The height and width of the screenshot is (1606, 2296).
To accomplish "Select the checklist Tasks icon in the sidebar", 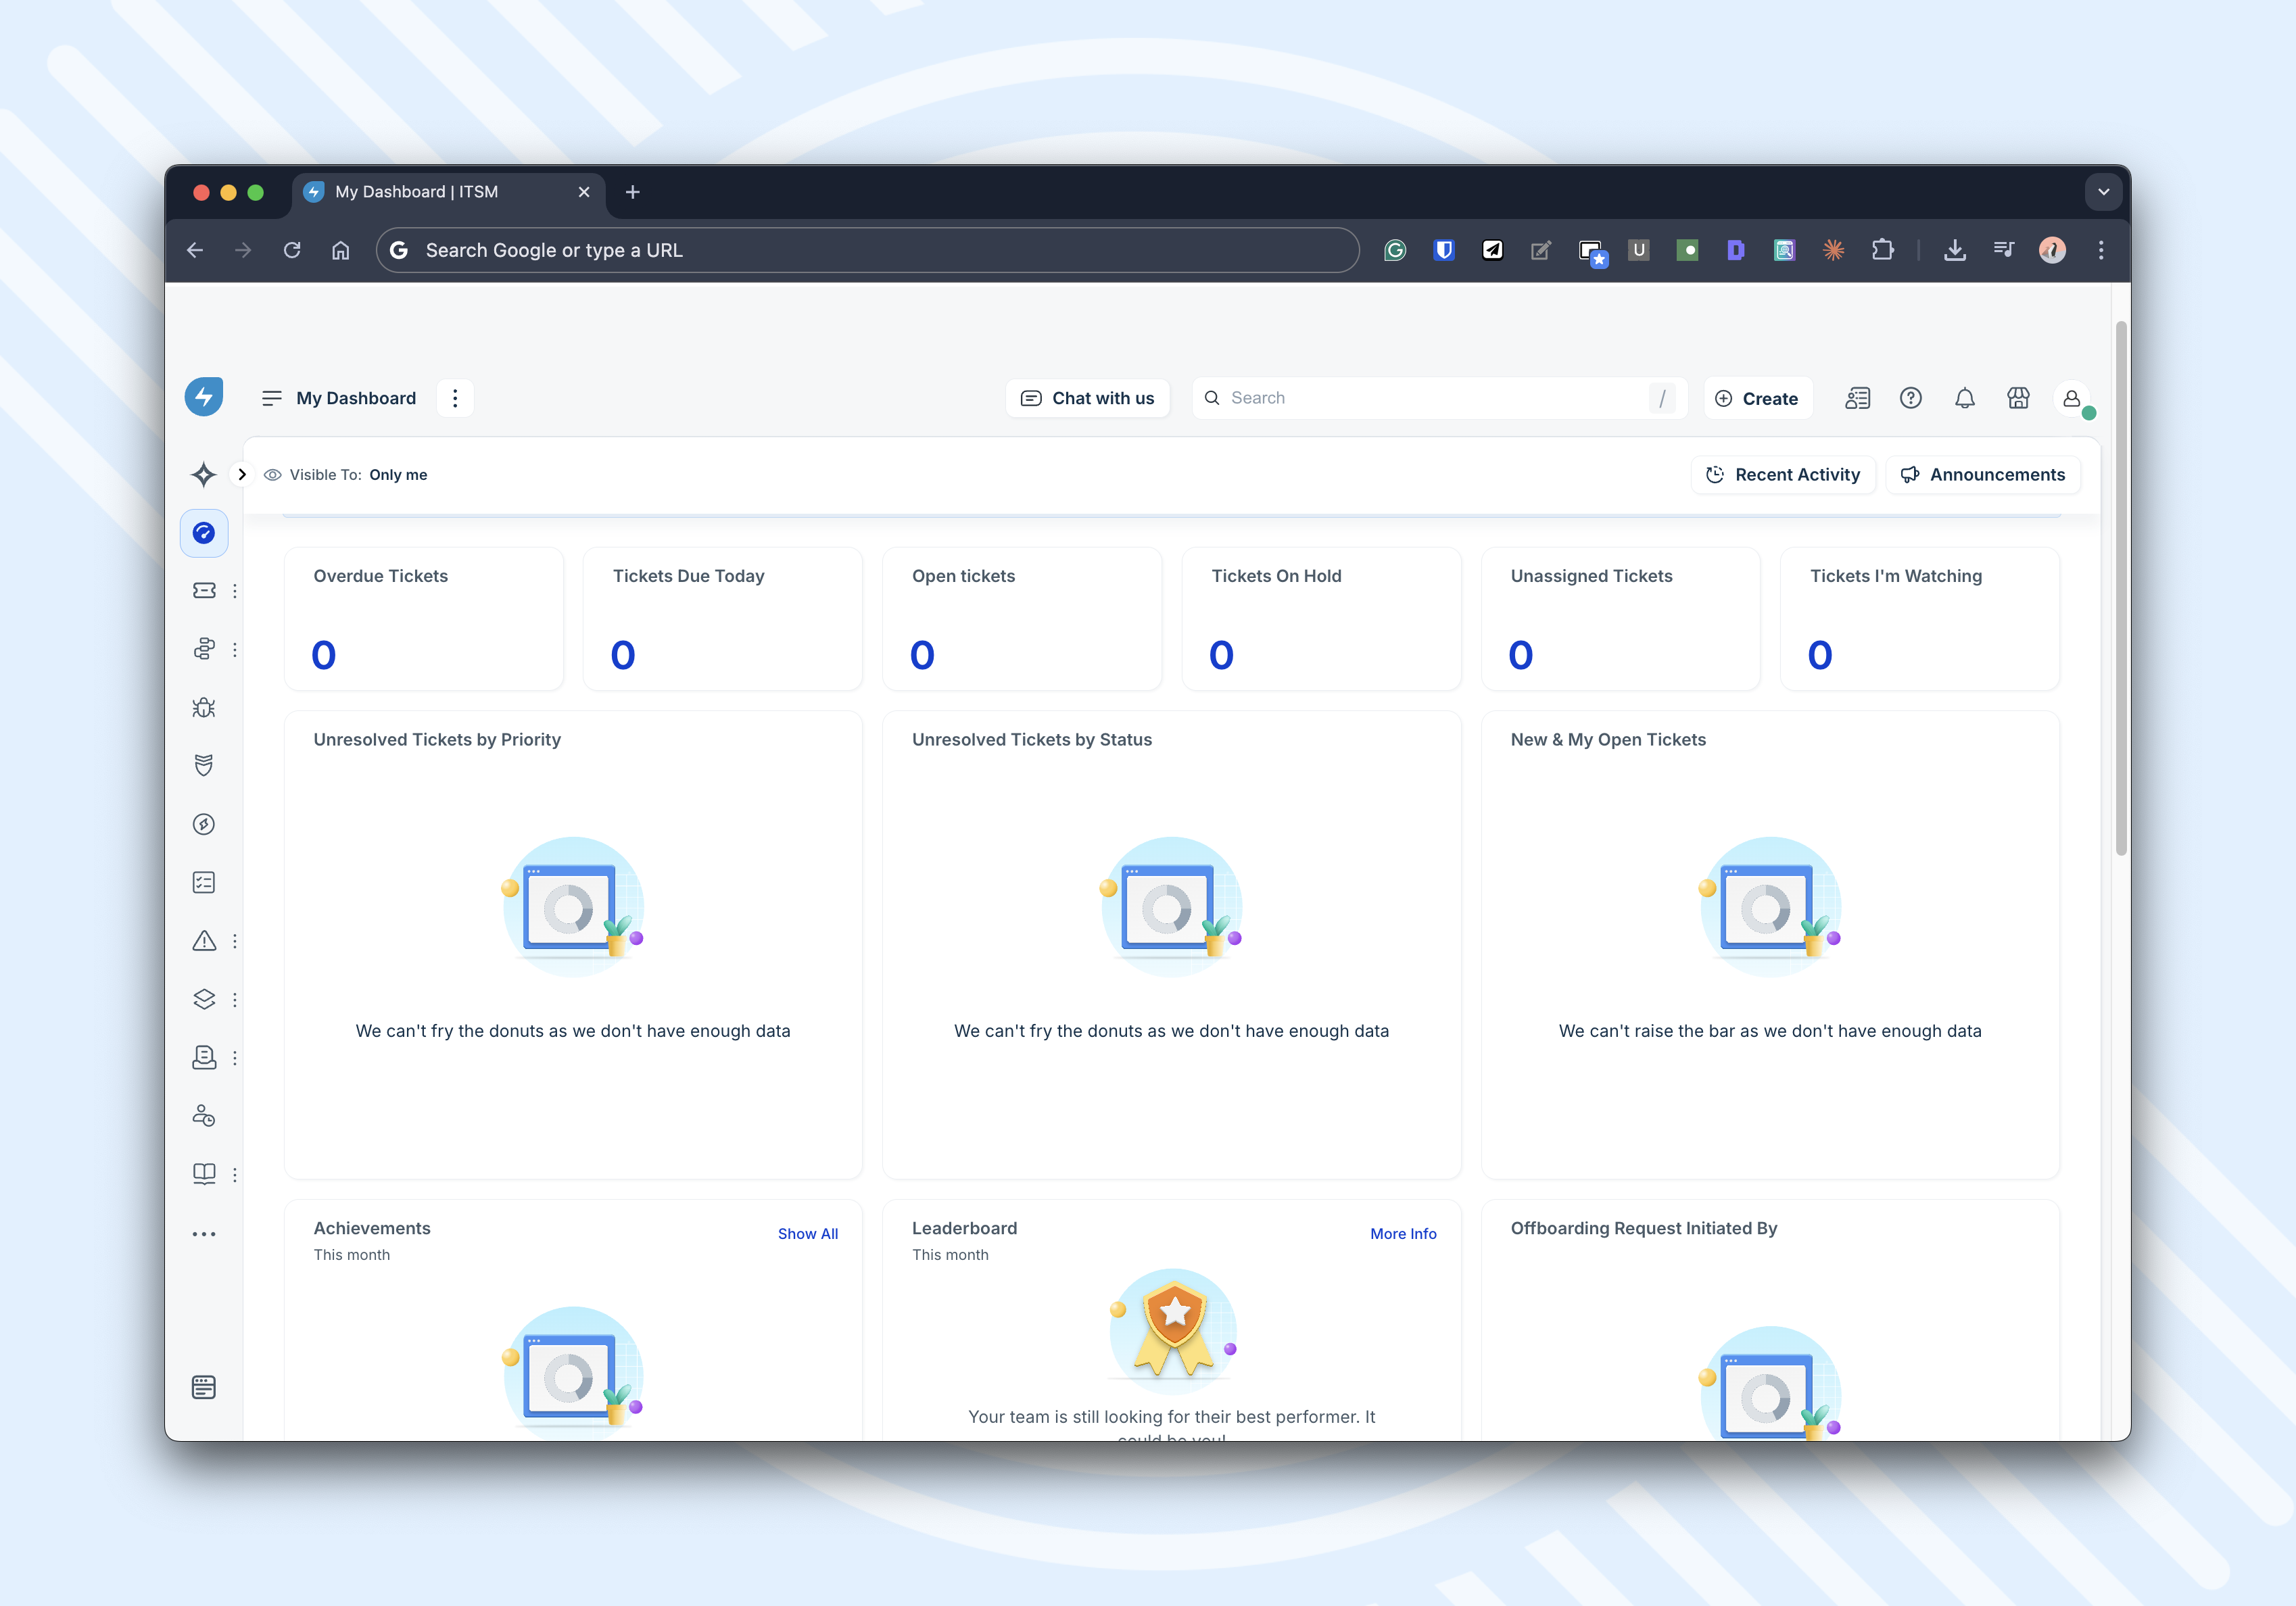I will [x=204, y=882].
